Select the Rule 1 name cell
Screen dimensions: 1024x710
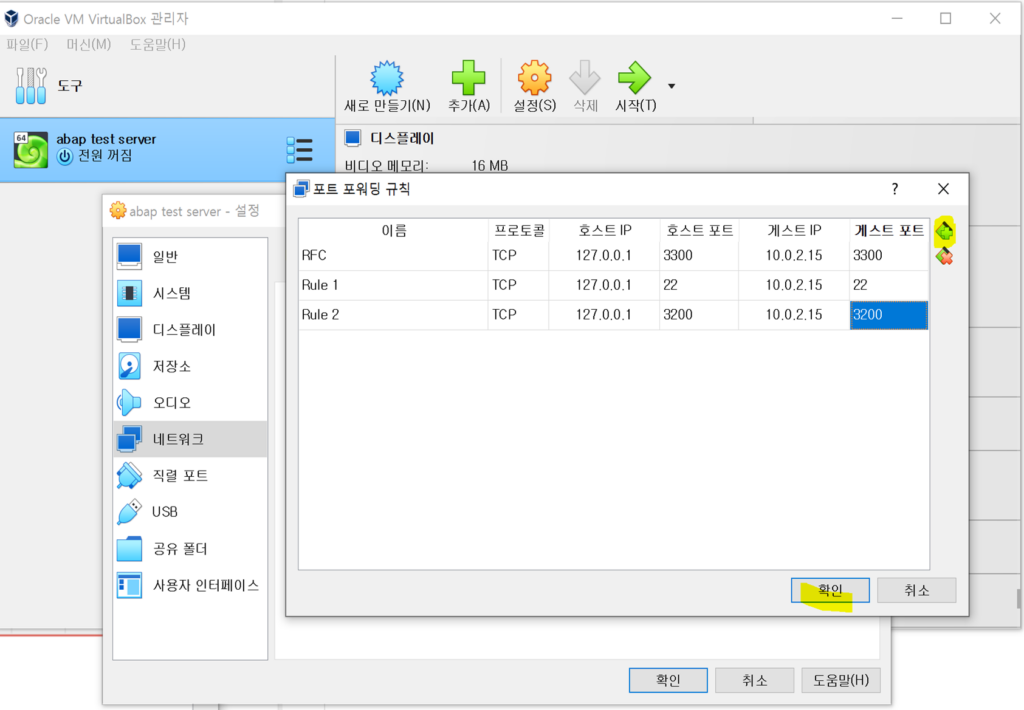394,285
